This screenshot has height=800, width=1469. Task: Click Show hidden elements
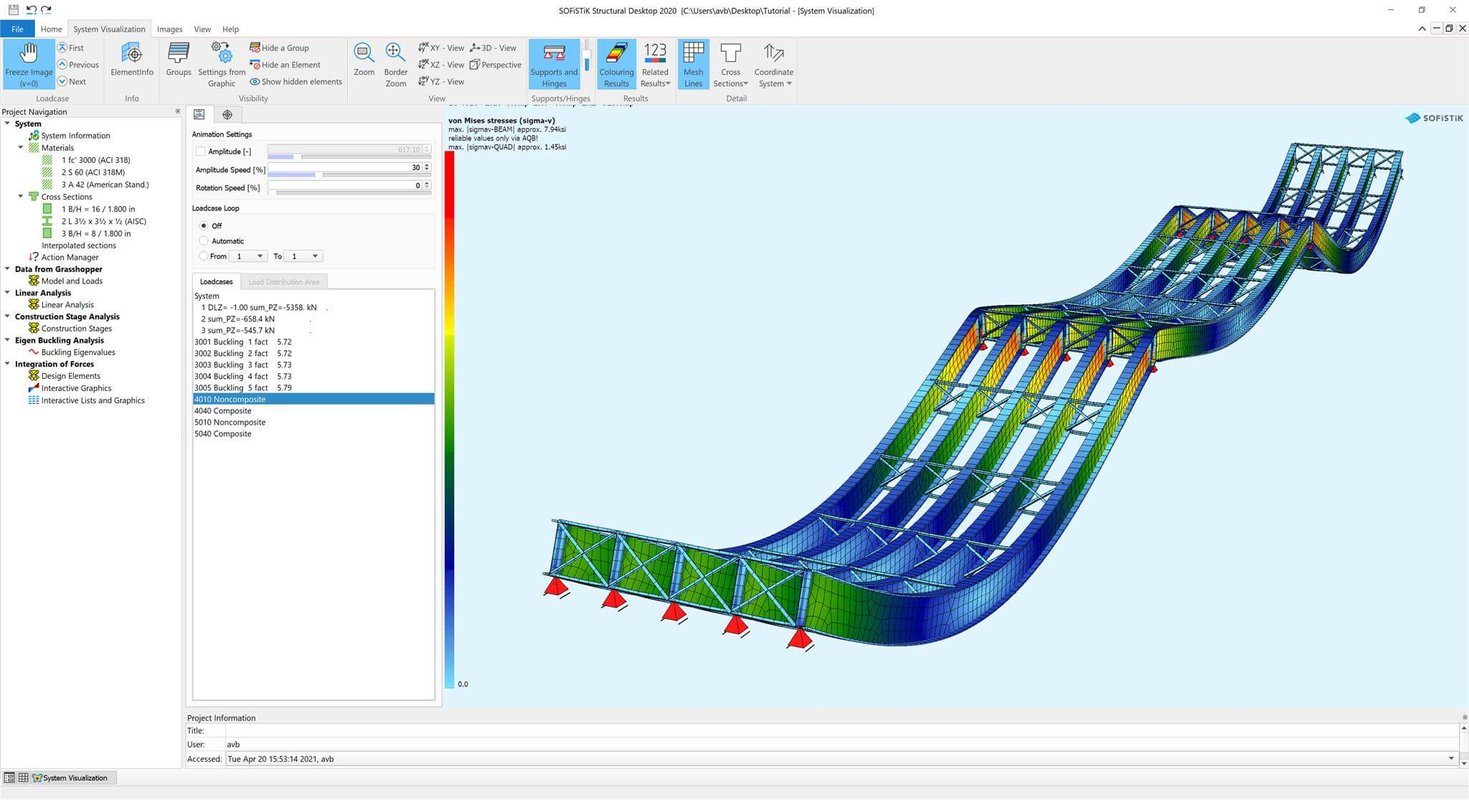point(296,82)
